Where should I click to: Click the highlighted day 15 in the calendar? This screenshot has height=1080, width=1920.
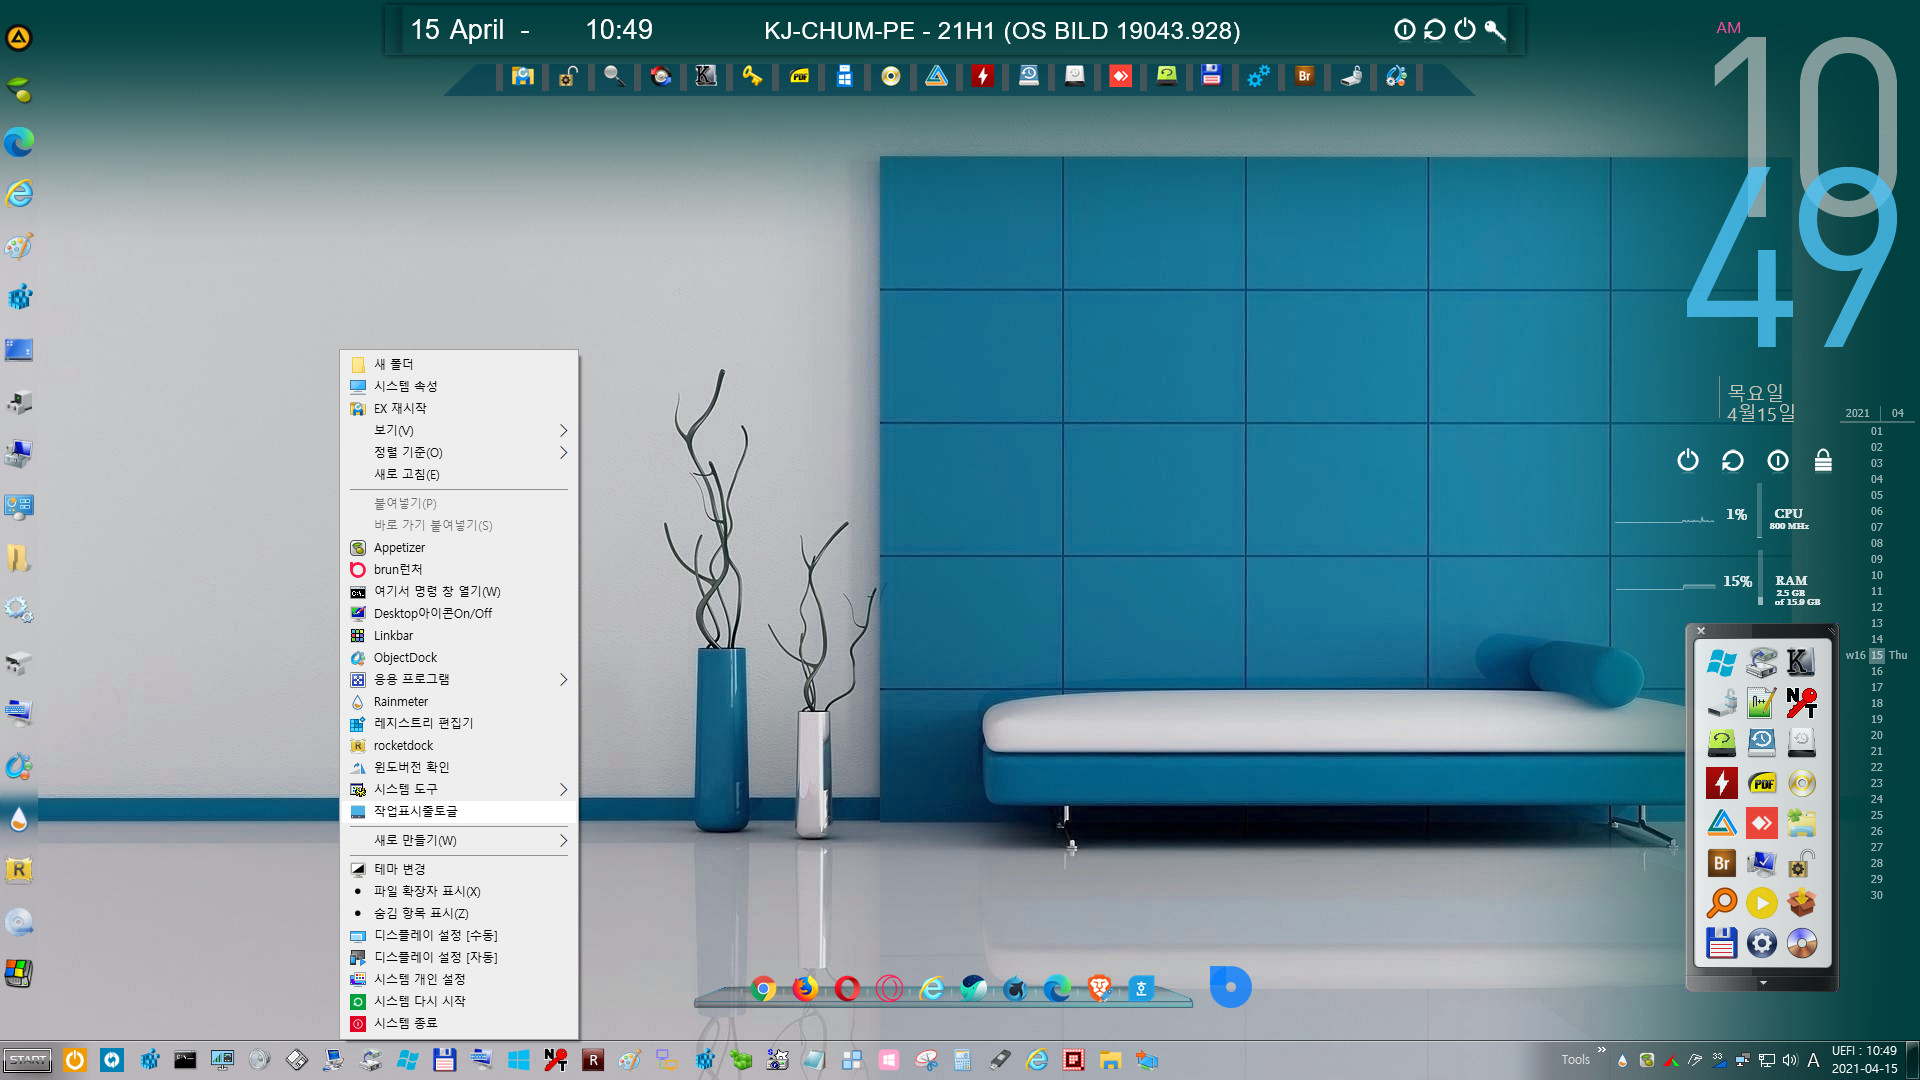[1877, 655]
